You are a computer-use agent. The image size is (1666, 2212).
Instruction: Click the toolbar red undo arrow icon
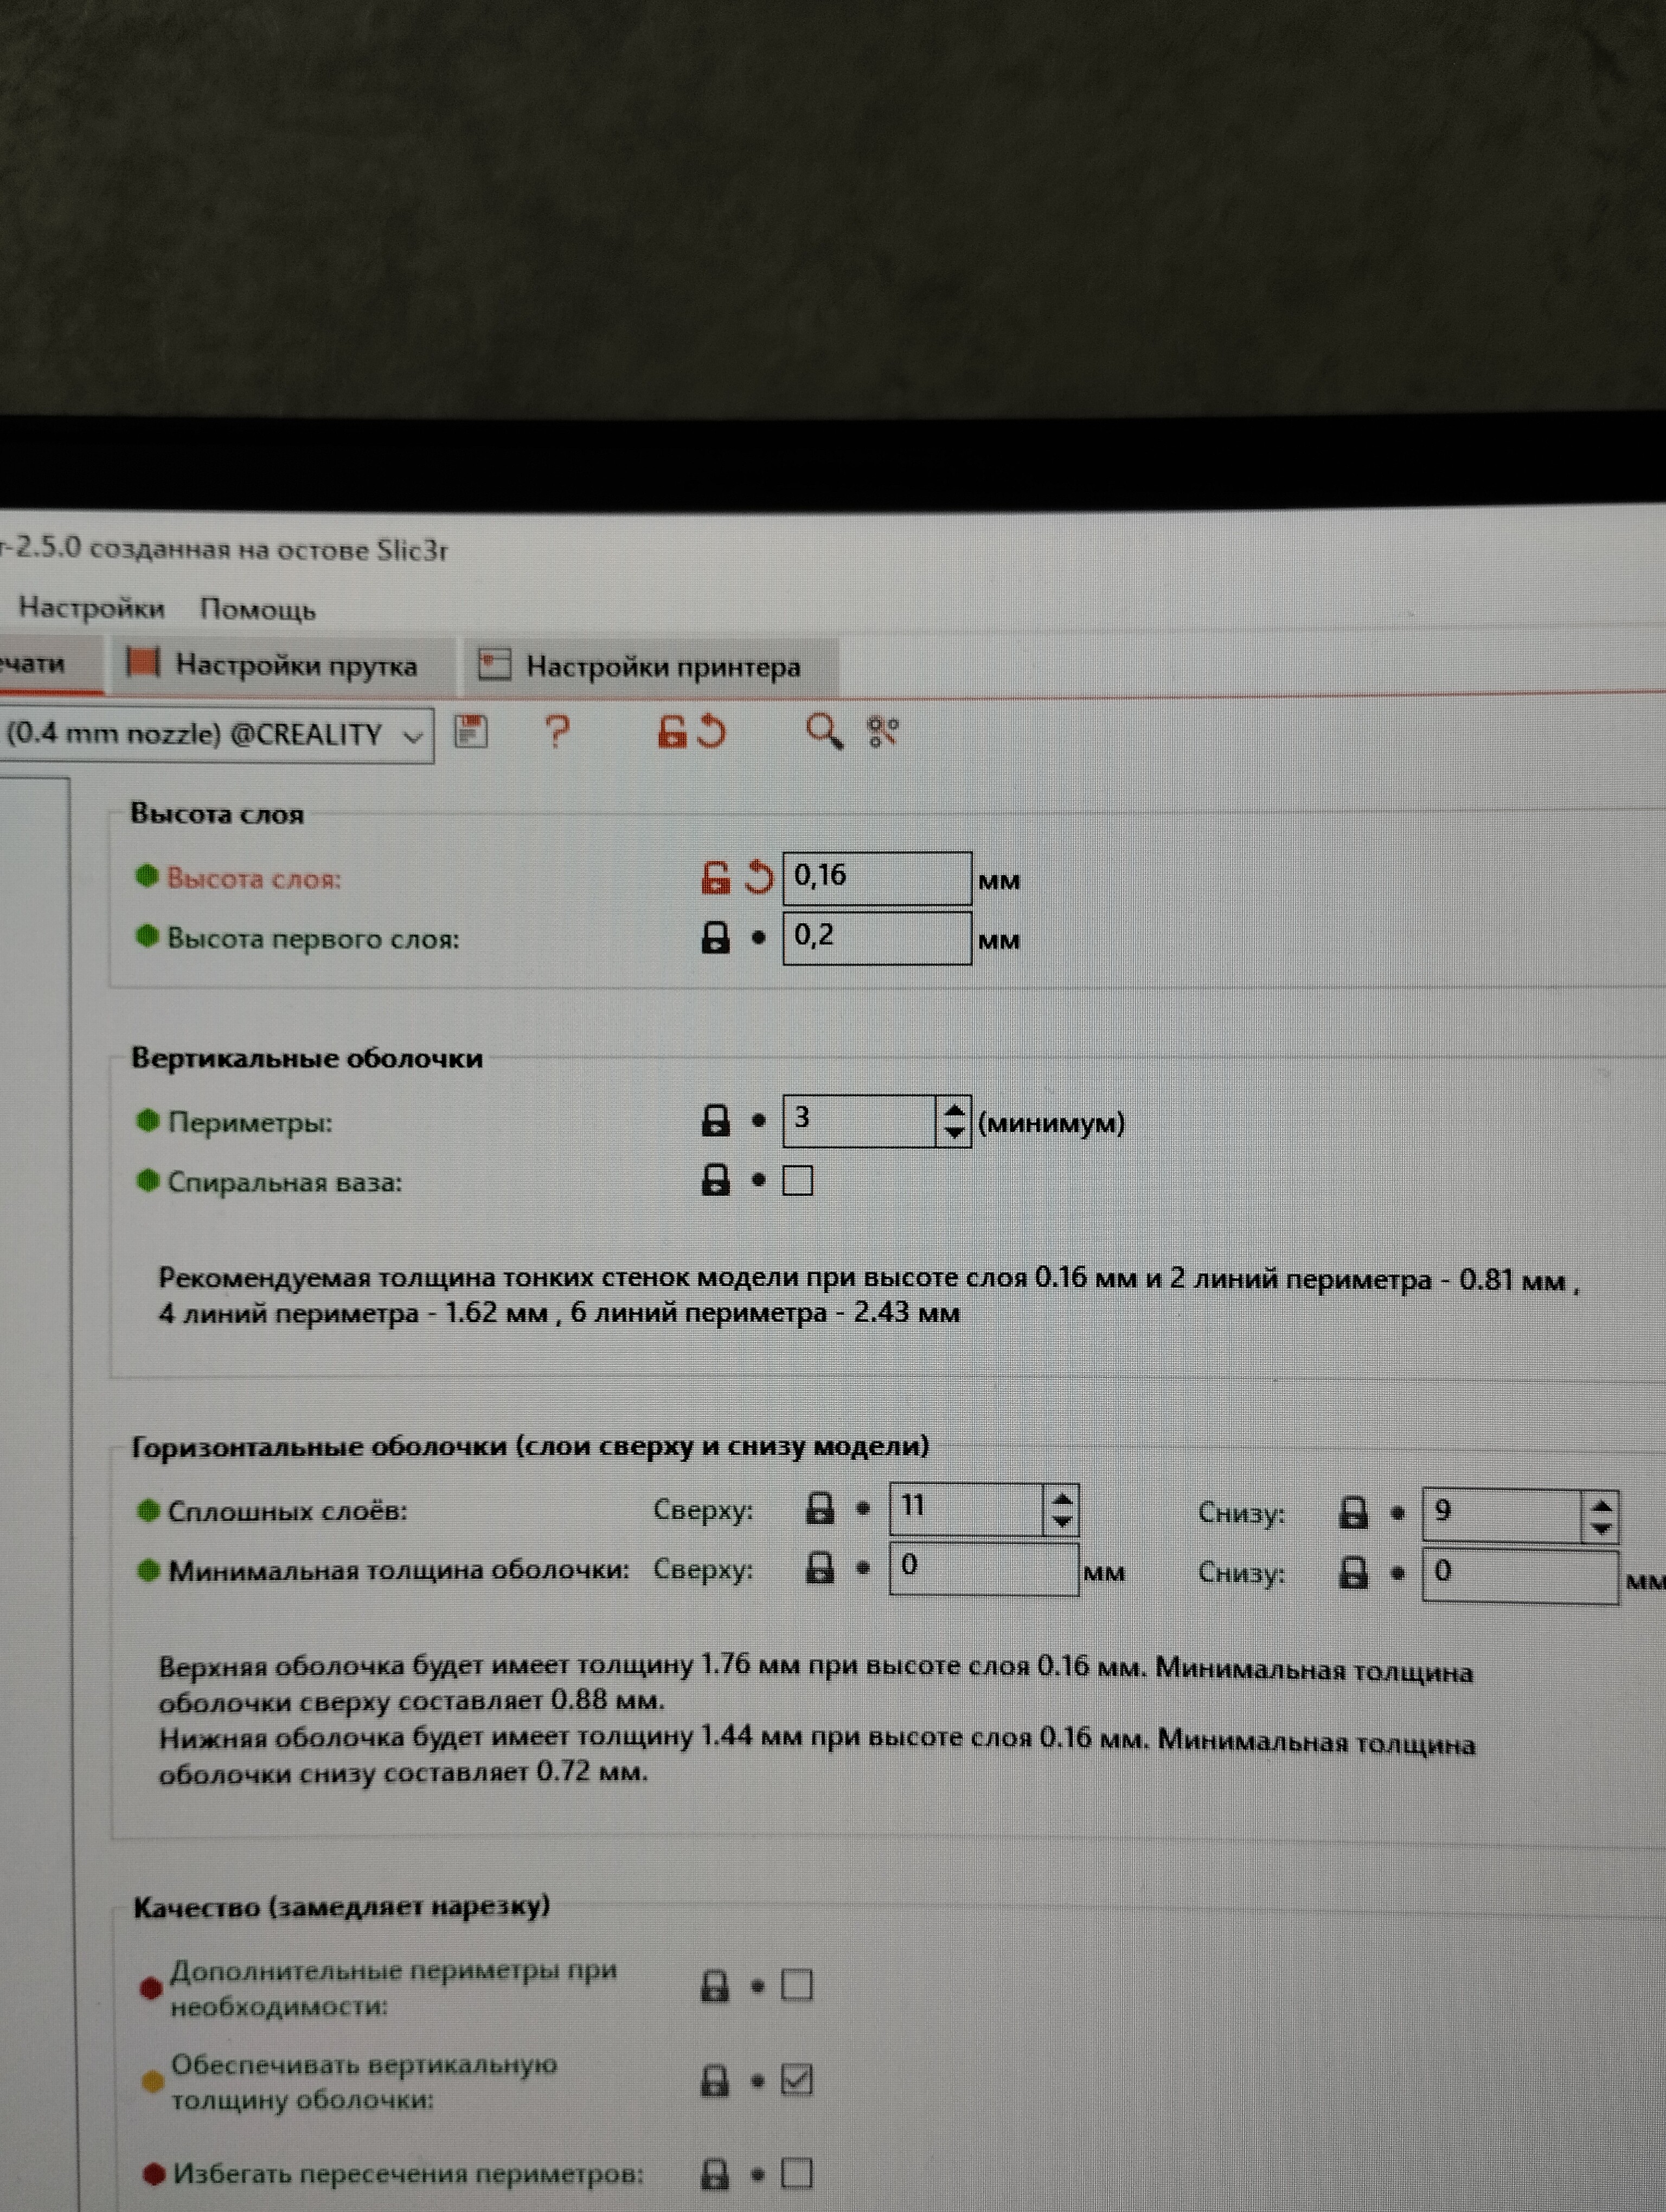(x=712, y=732)
